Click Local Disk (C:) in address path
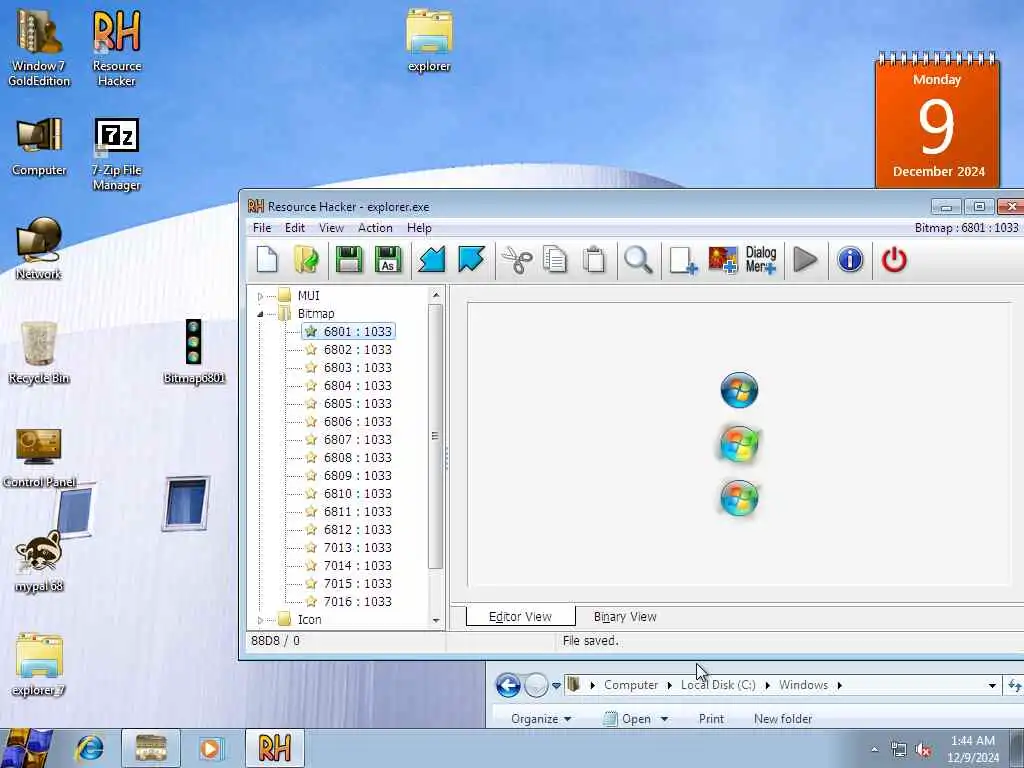Viewport: 1024px width, 768px height. point(718,685)
